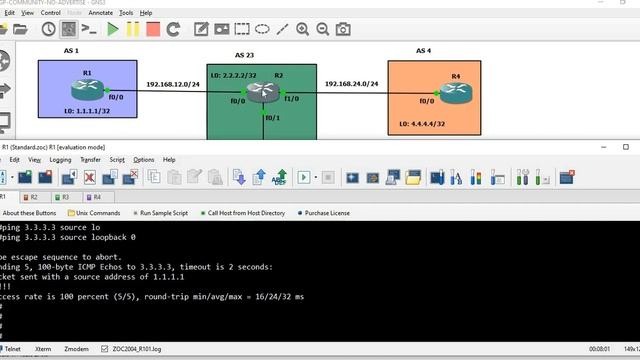
Task: Open ZOC Edit menu
Action: (x=15, y=160)
